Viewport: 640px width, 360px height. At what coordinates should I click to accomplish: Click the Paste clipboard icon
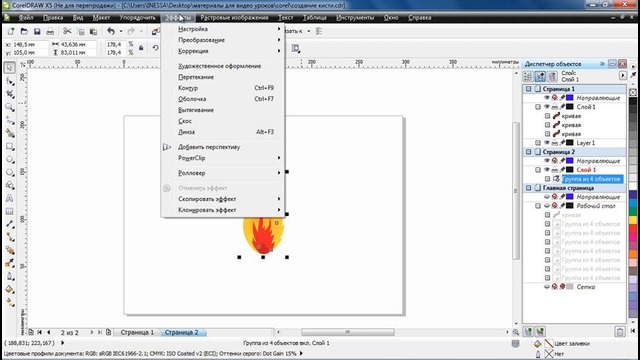93,31
